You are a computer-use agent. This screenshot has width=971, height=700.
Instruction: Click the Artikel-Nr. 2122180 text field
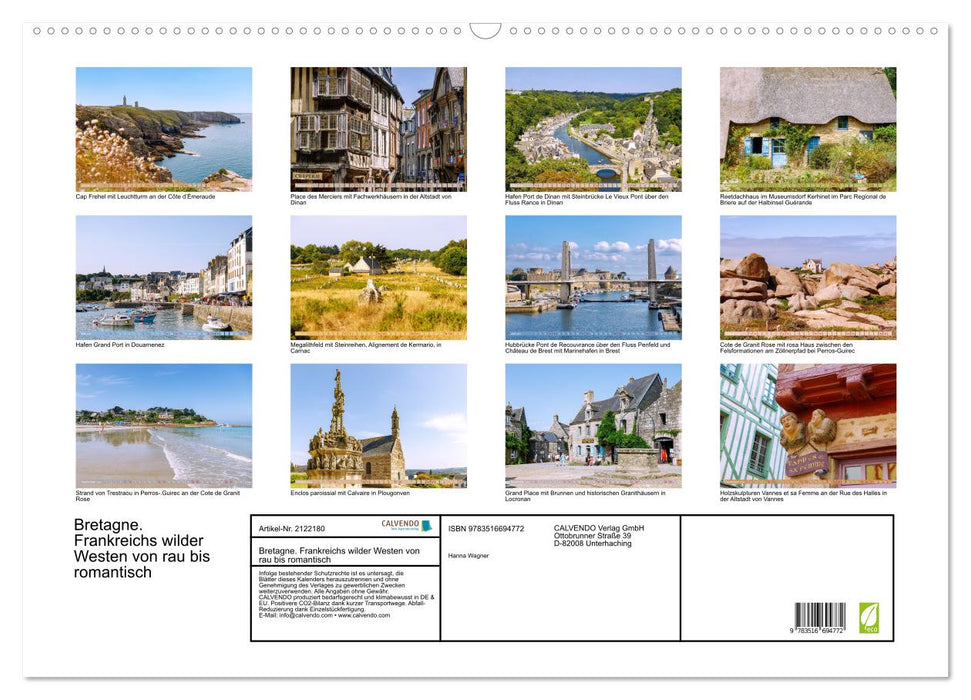pyautogui.click(x=291, y=528)
